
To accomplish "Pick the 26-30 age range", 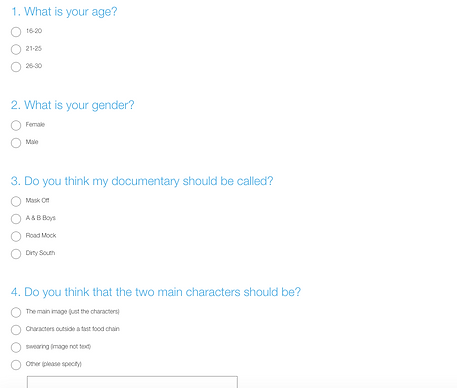I will (16, 67).
